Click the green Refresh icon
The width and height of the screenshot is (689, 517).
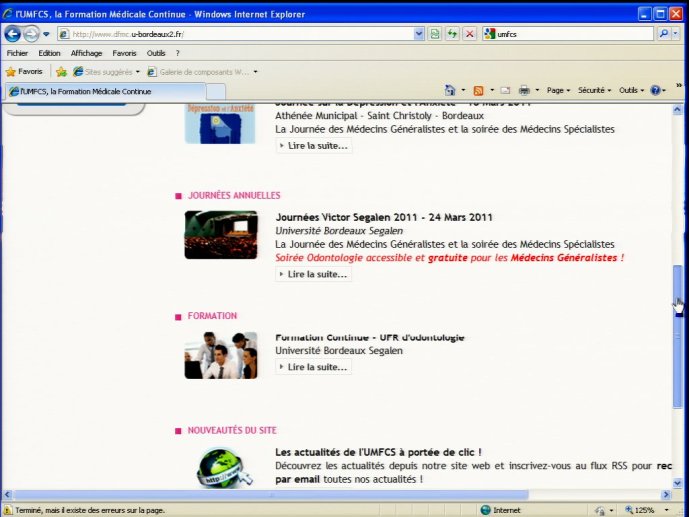point(452,34)
